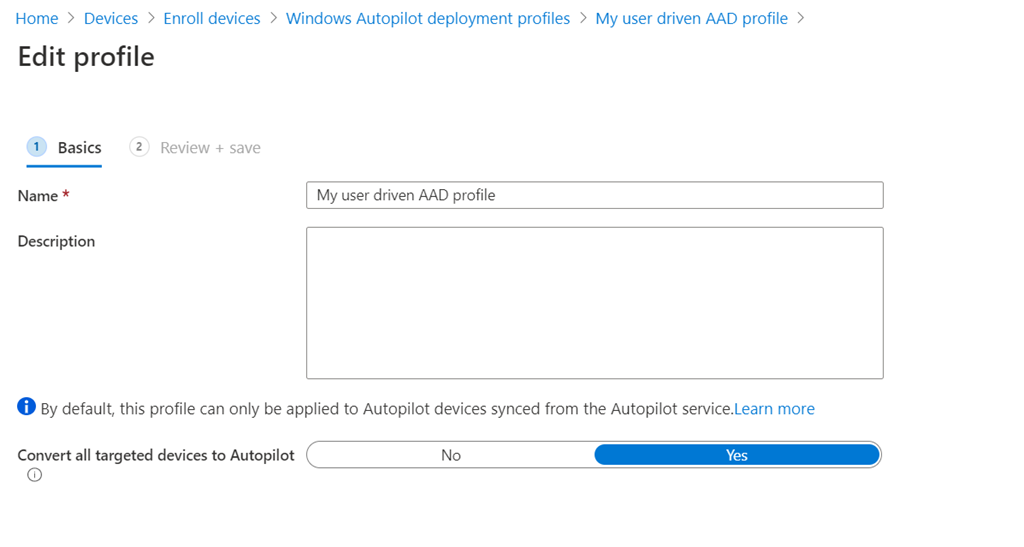Select Yes for Convert devices to Autopilot
1024x547 pixels.
(737, 455)
